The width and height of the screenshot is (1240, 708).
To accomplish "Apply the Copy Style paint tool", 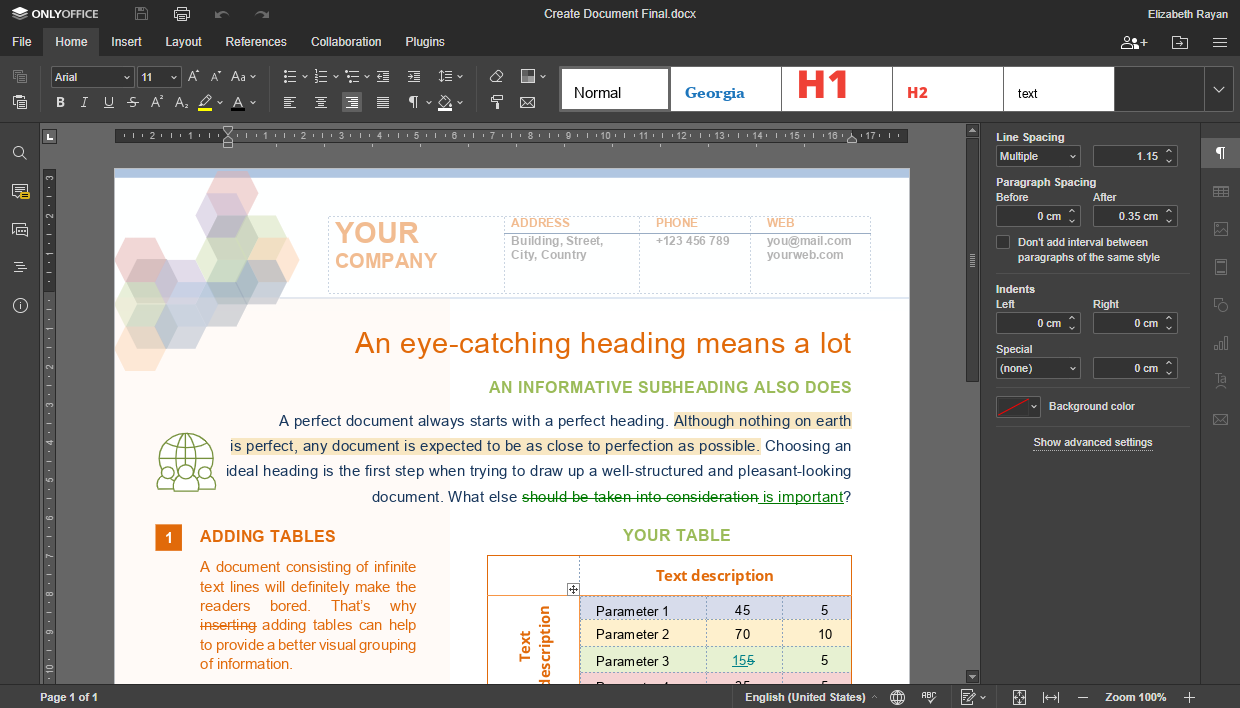I will (x=495, y=102).
